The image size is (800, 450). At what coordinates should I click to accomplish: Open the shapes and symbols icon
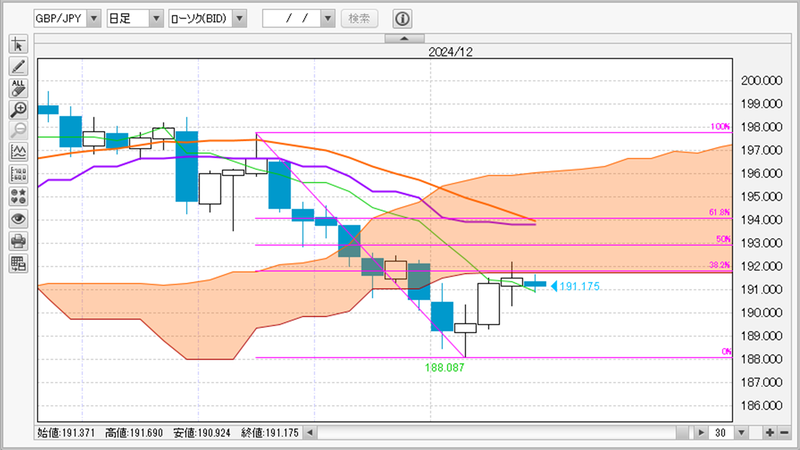pyautogui.click(x=18, y=196)
